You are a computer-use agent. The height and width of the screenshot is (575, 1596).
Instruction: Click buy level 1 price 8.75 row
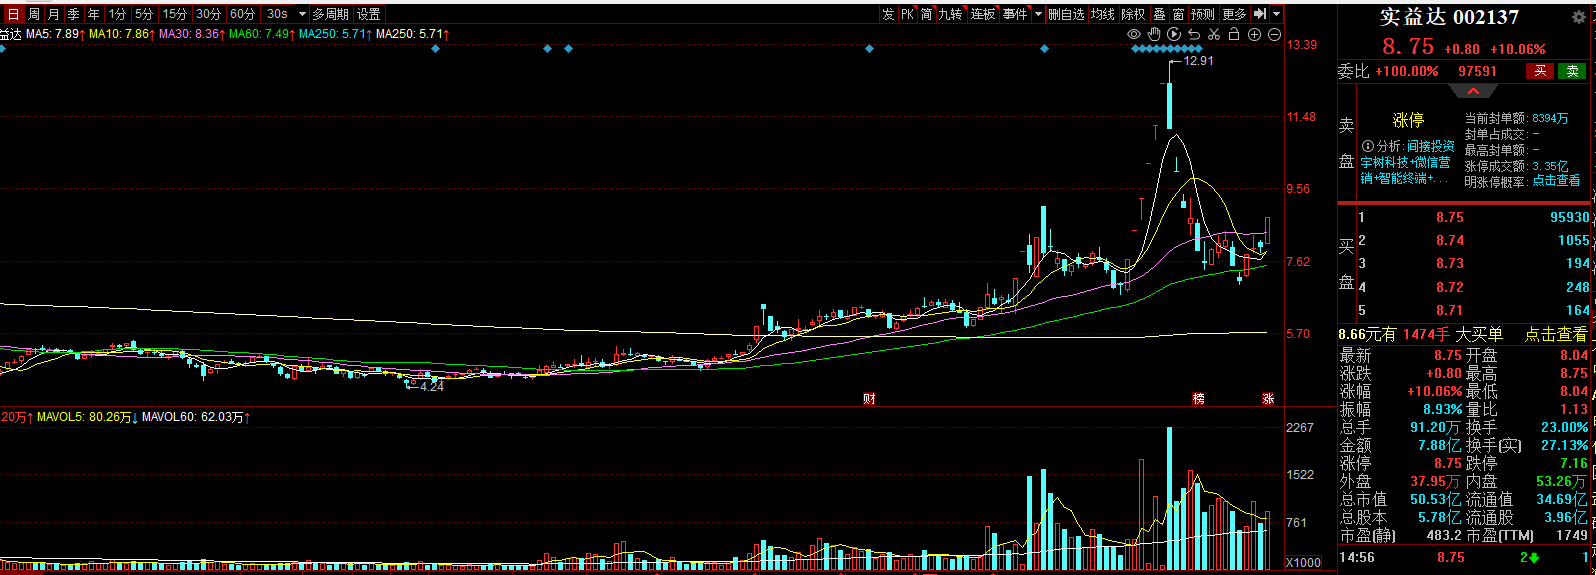coord(1473,217)
